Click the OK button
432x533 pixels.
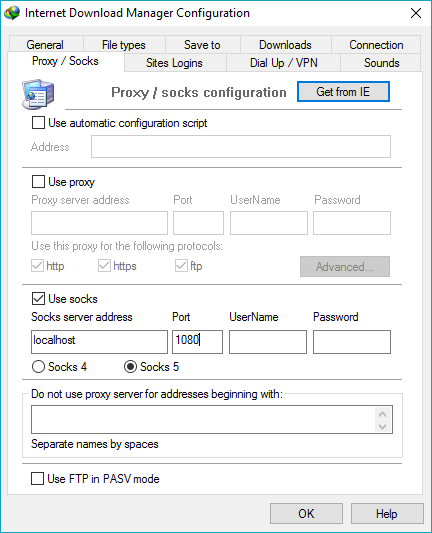(x=306, y=514)
